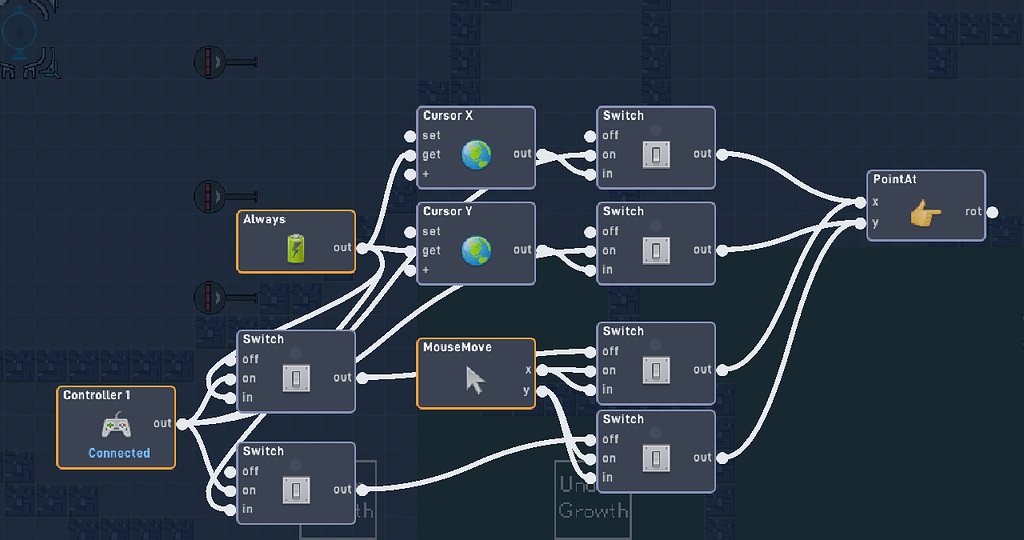Viewport: 1024px width, 540px height.
Task: Select the Cursor Y out port
Action: [x=541, y=251]
